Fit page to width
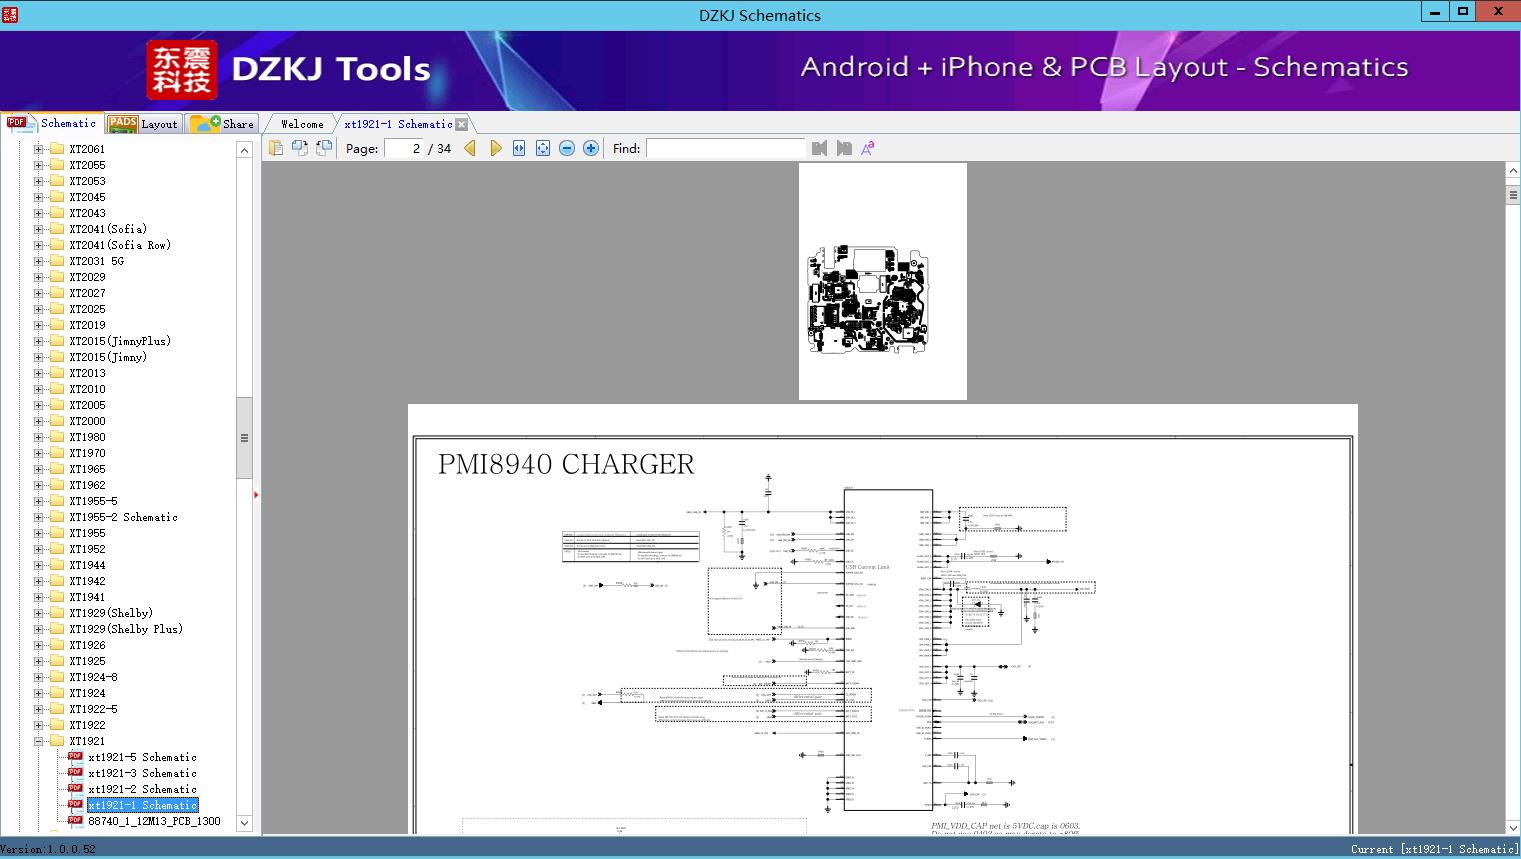This screenshot has width=1521, height=859. tap(519, 148)
